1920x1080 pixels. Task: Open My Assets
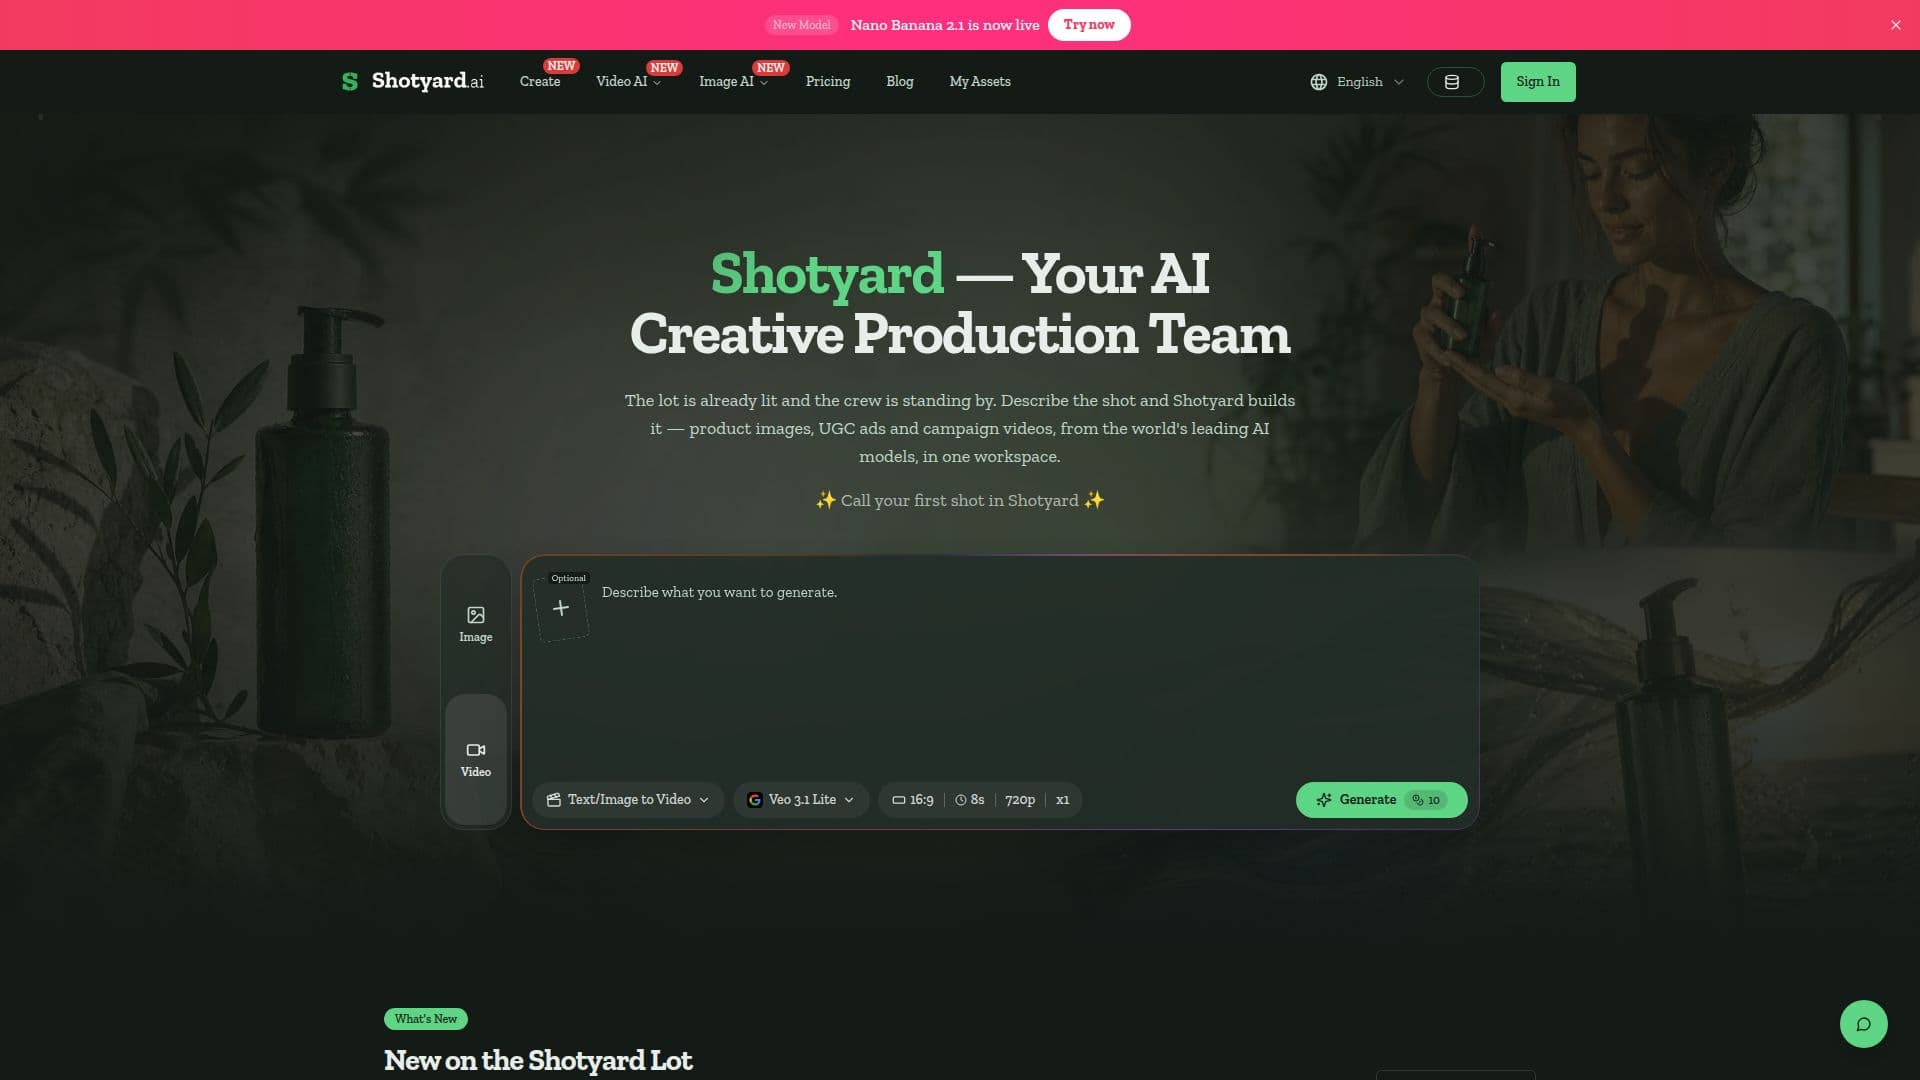pyautogui.click(x=980, y=82)
